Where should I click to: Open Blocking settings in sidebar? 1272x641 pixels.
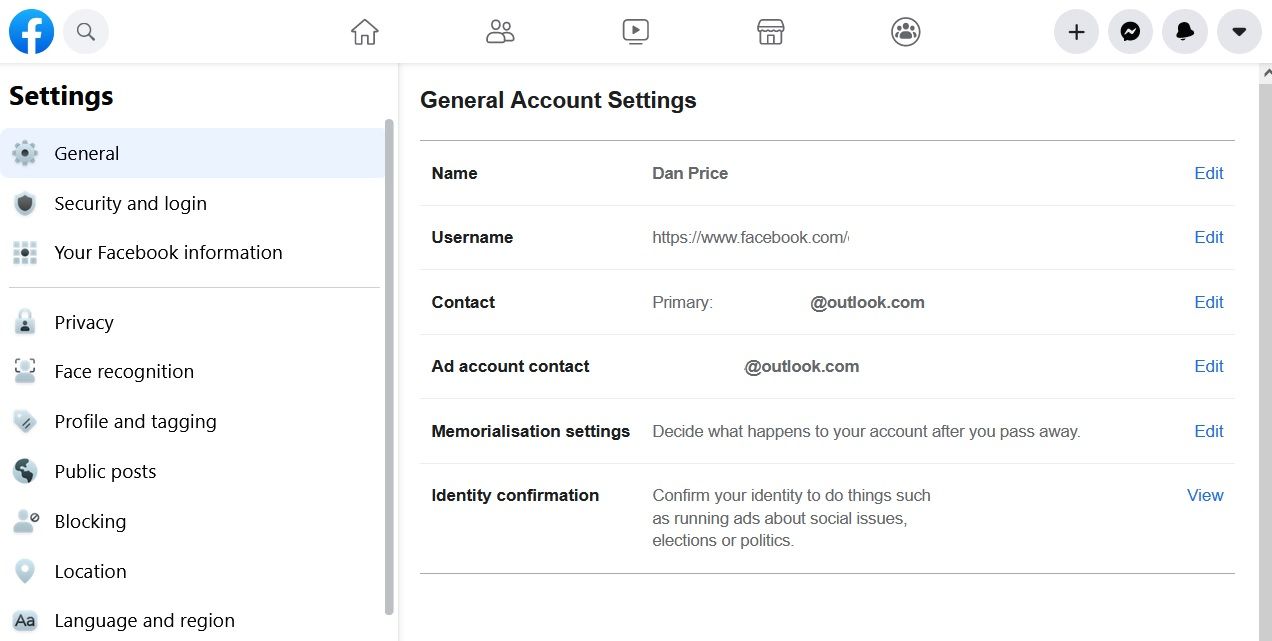coord(90,521)
